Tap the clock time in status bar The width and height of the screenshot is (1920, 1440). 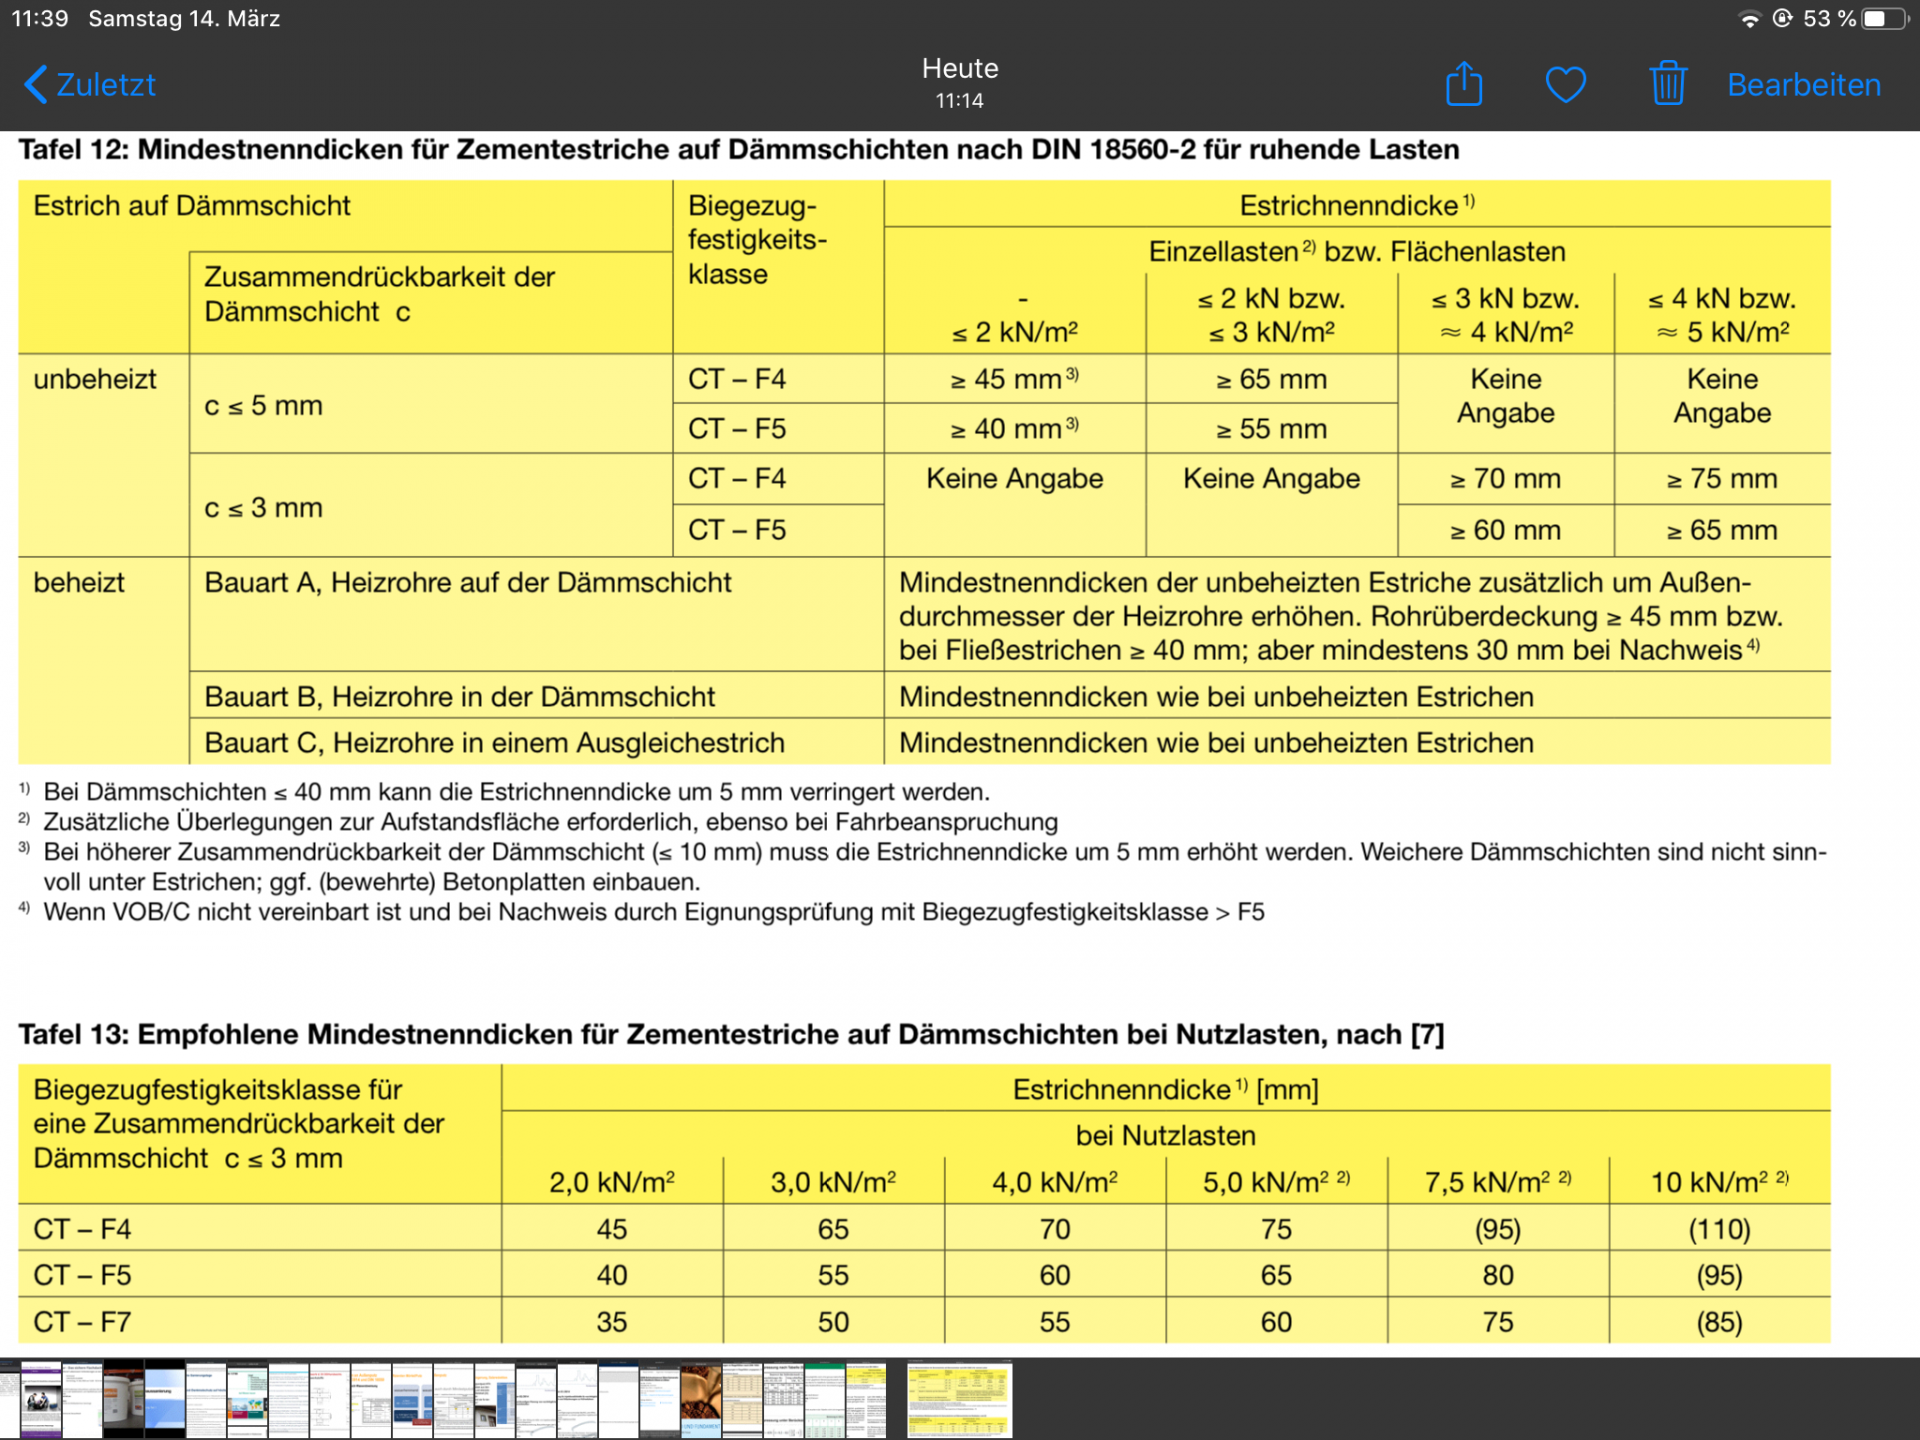(x=40, y=19)
